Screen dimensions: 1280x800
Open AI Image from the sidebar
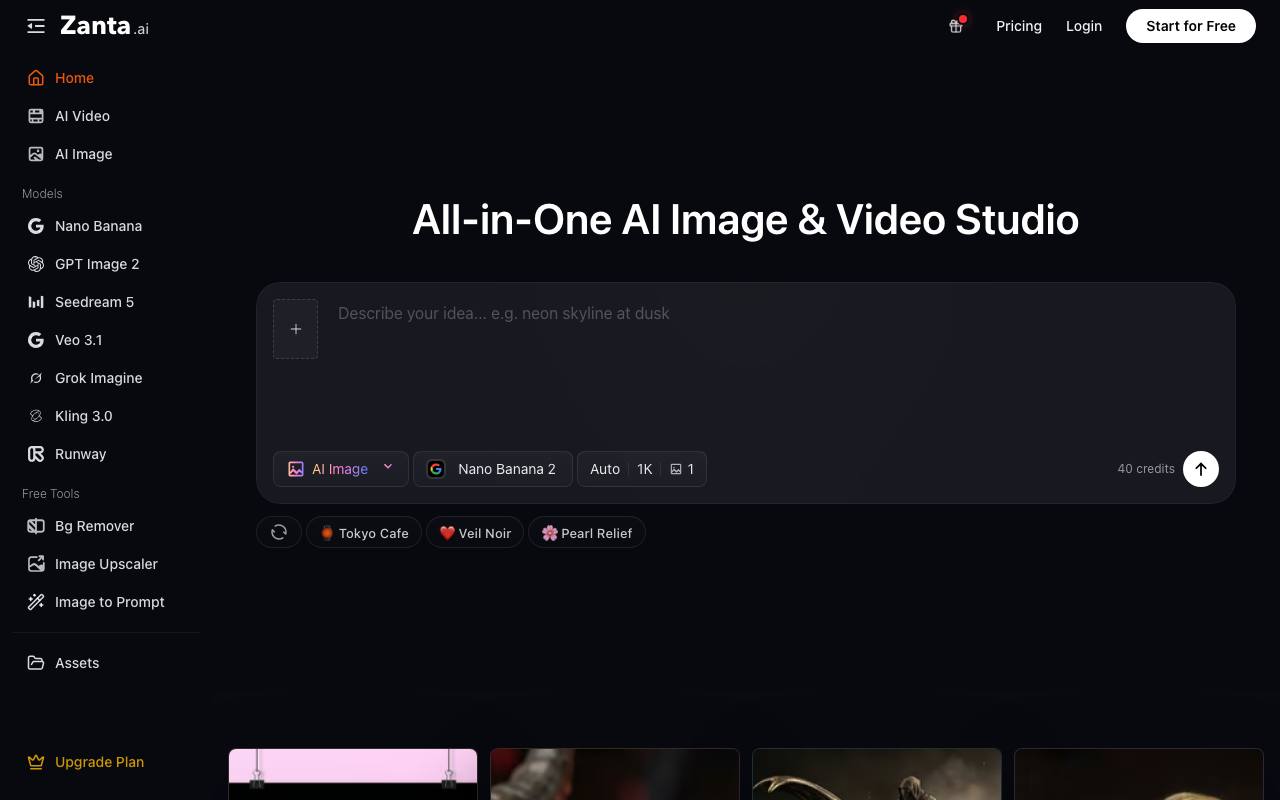pos(106,154)
